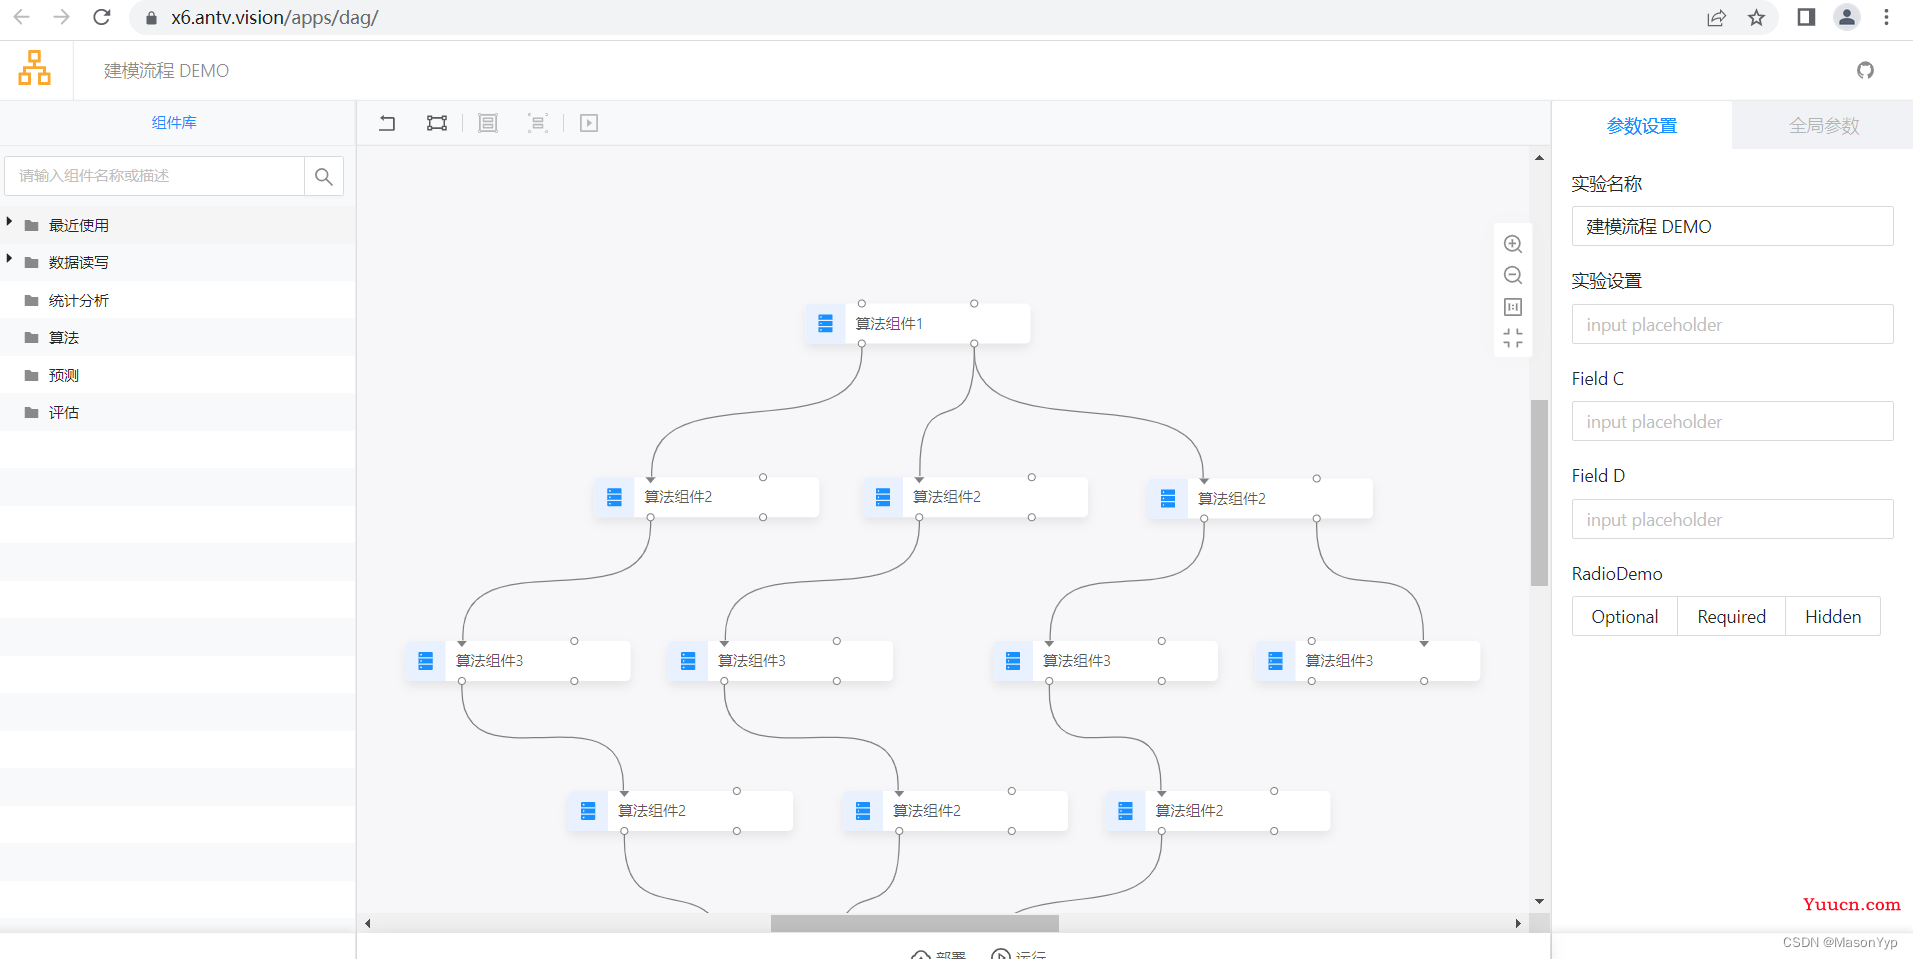Click the run play icon in canvas toolbar

tap(589, 123)
